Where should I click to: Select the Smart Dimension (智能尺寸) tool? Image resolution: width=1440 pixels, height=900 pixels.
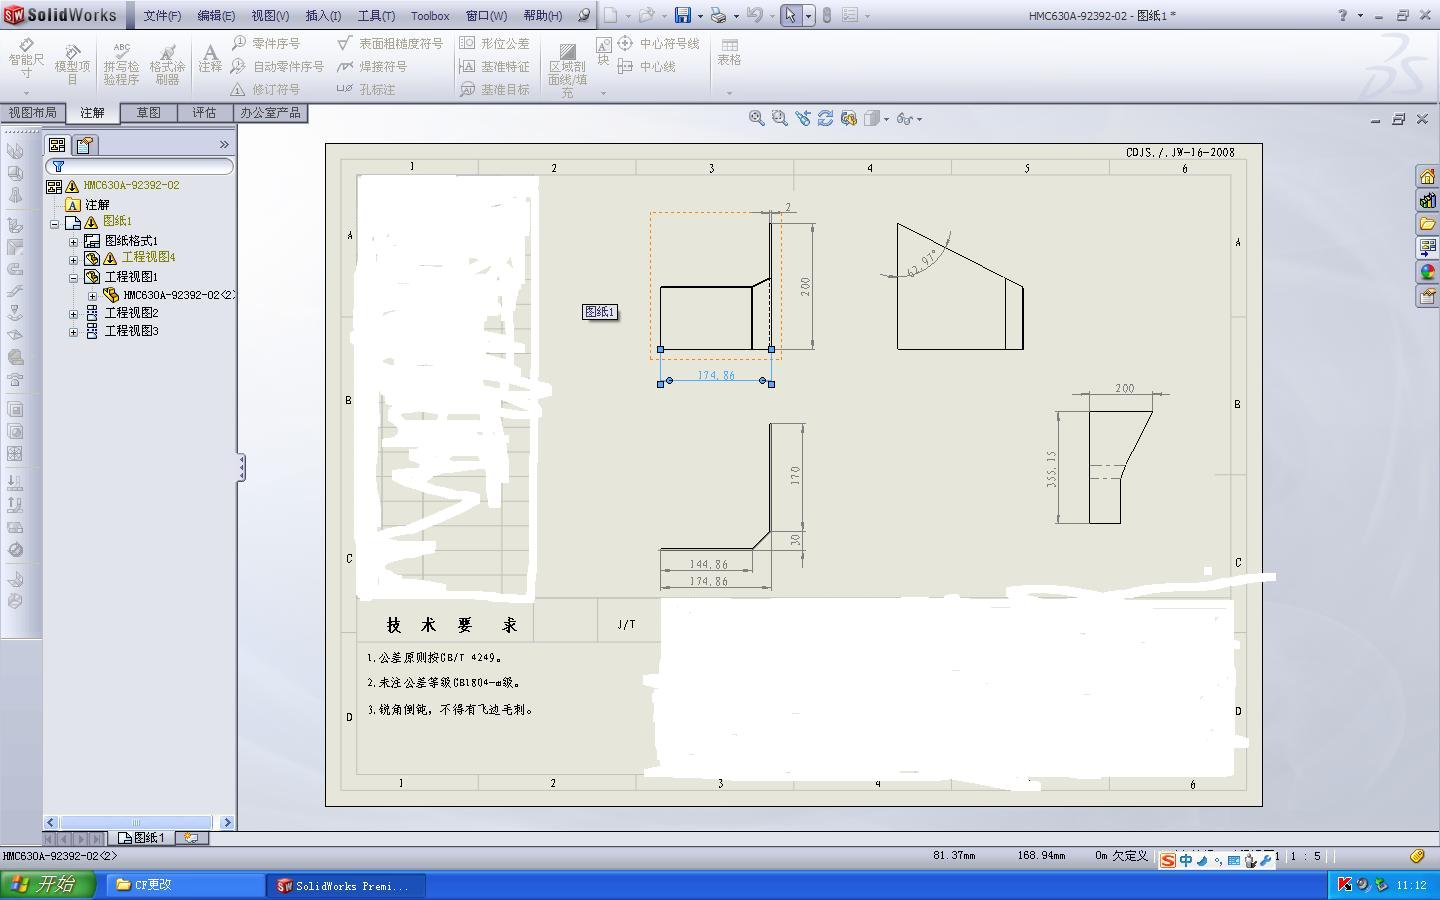click(26, 58)
